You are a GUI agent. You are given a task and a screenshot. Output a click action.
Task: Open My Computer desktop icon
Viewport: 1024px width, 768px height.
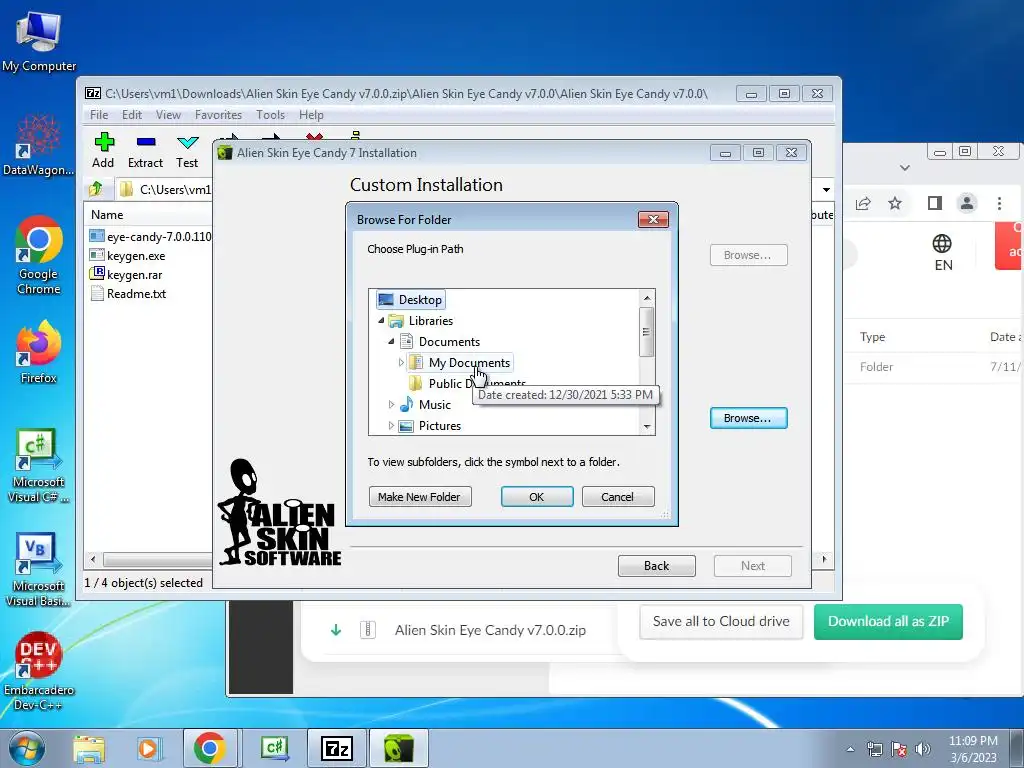coord(39,42)
